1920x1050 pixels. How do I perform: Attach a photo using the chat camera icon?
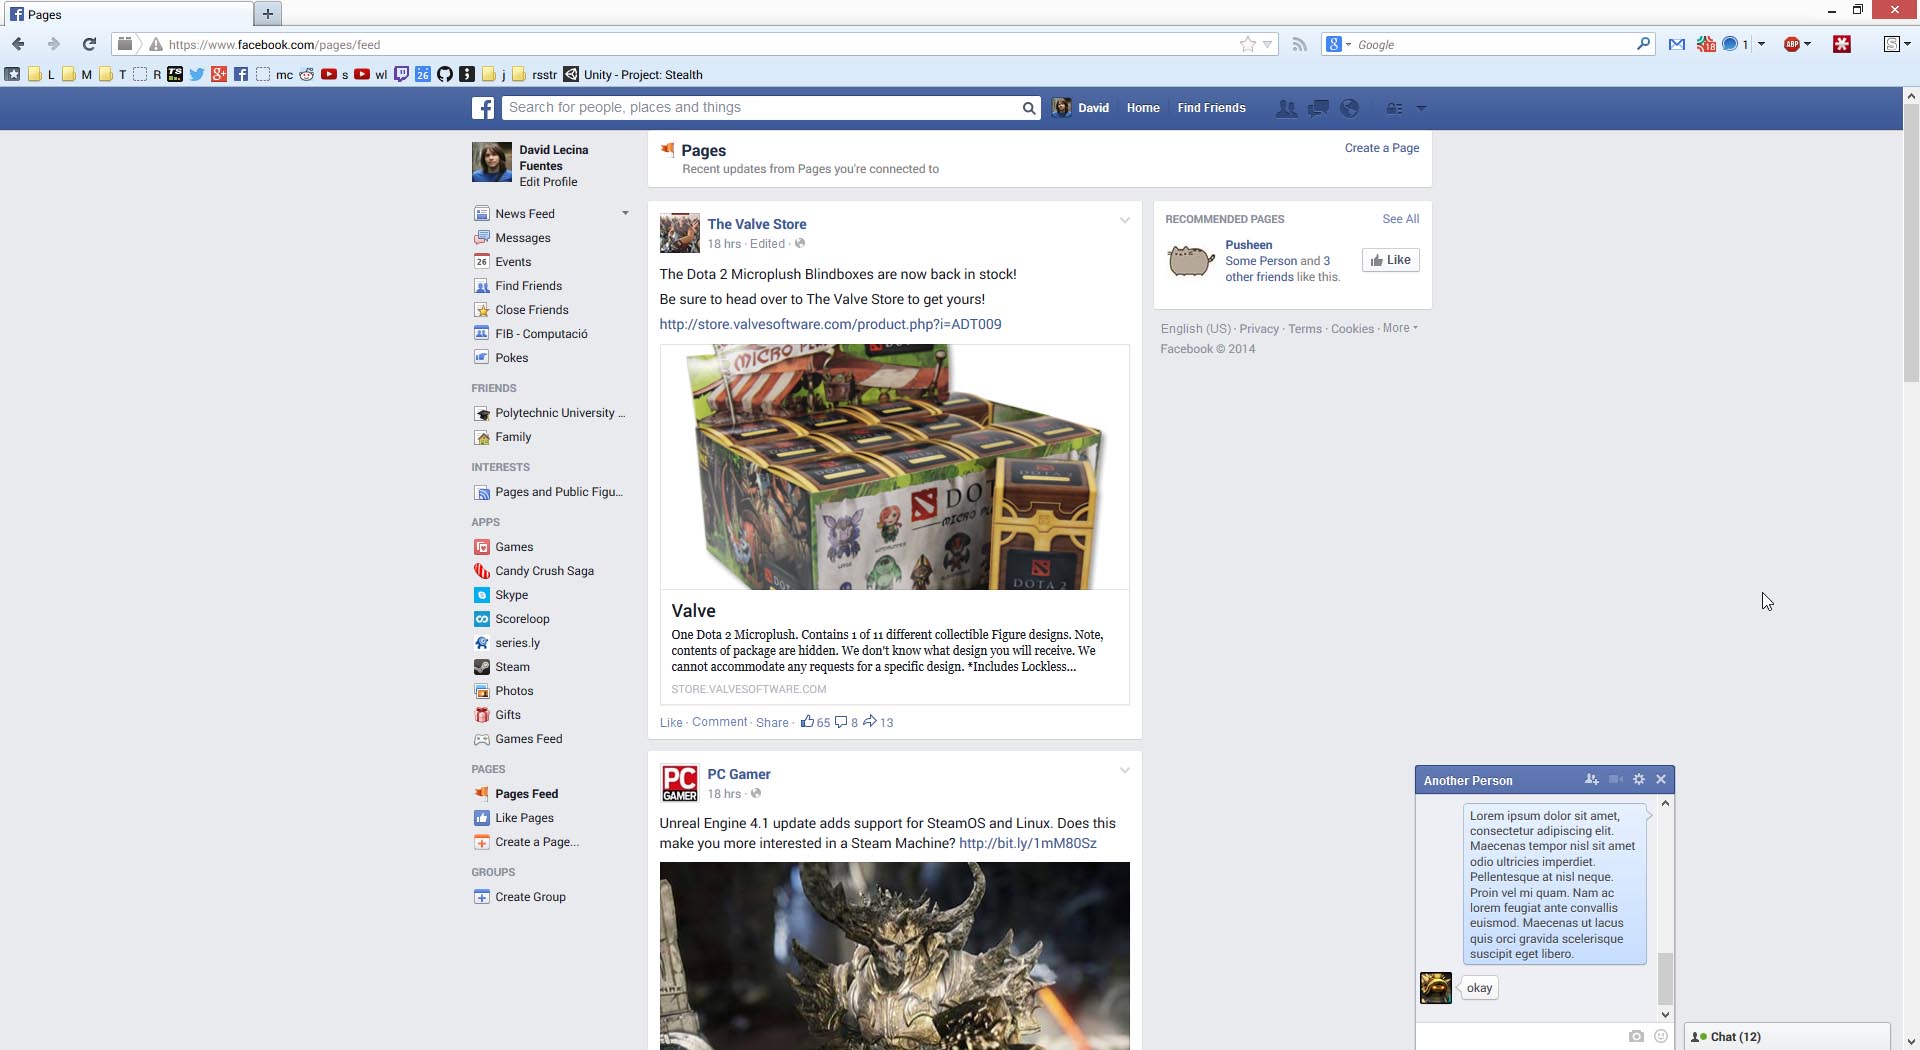pyautogui.click(x=1636, y=1036)
